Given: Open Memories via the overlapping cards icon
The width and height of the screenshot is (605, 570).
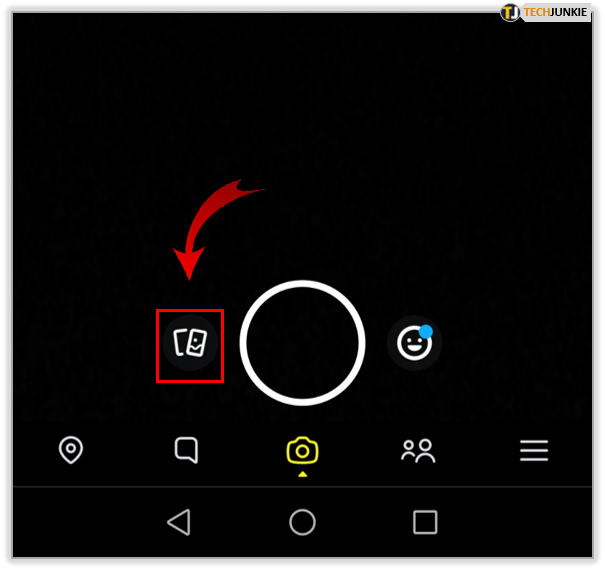Looking at the screenshot, I should point(190,343).
